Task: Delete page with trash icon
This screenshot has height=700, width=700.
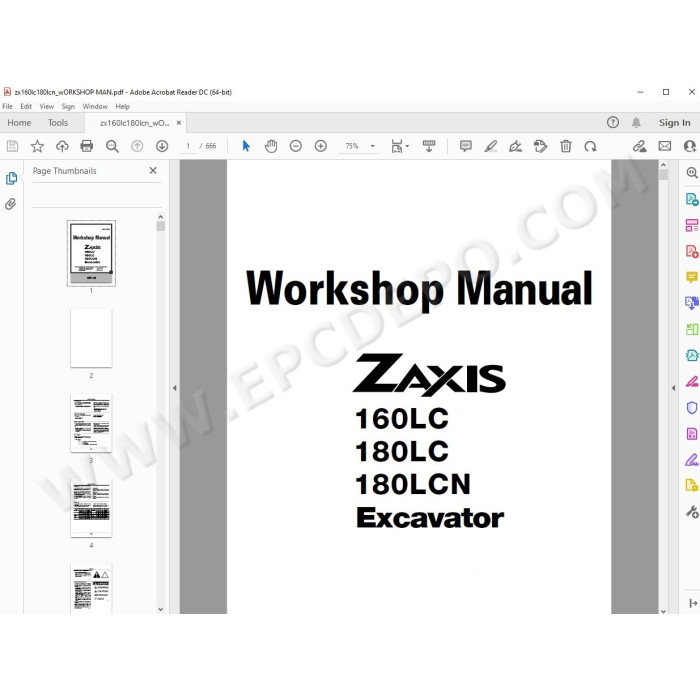Action: point(566,146)
